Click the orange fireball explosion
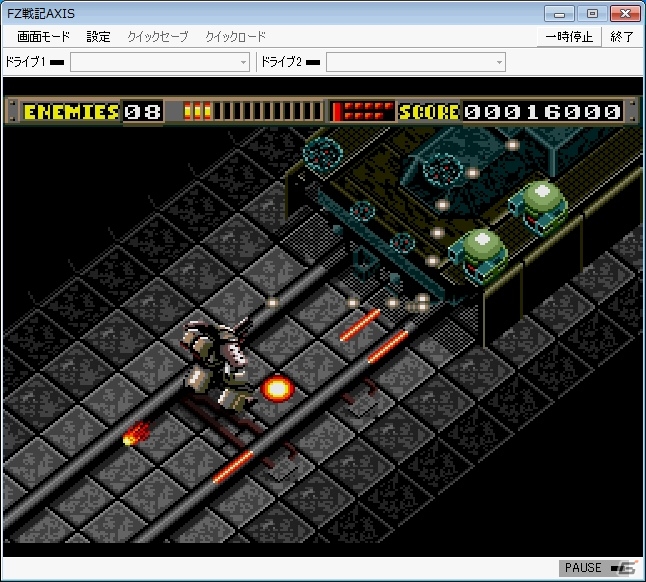The width and height of the screenshot is (646, 582). (278, 388)
